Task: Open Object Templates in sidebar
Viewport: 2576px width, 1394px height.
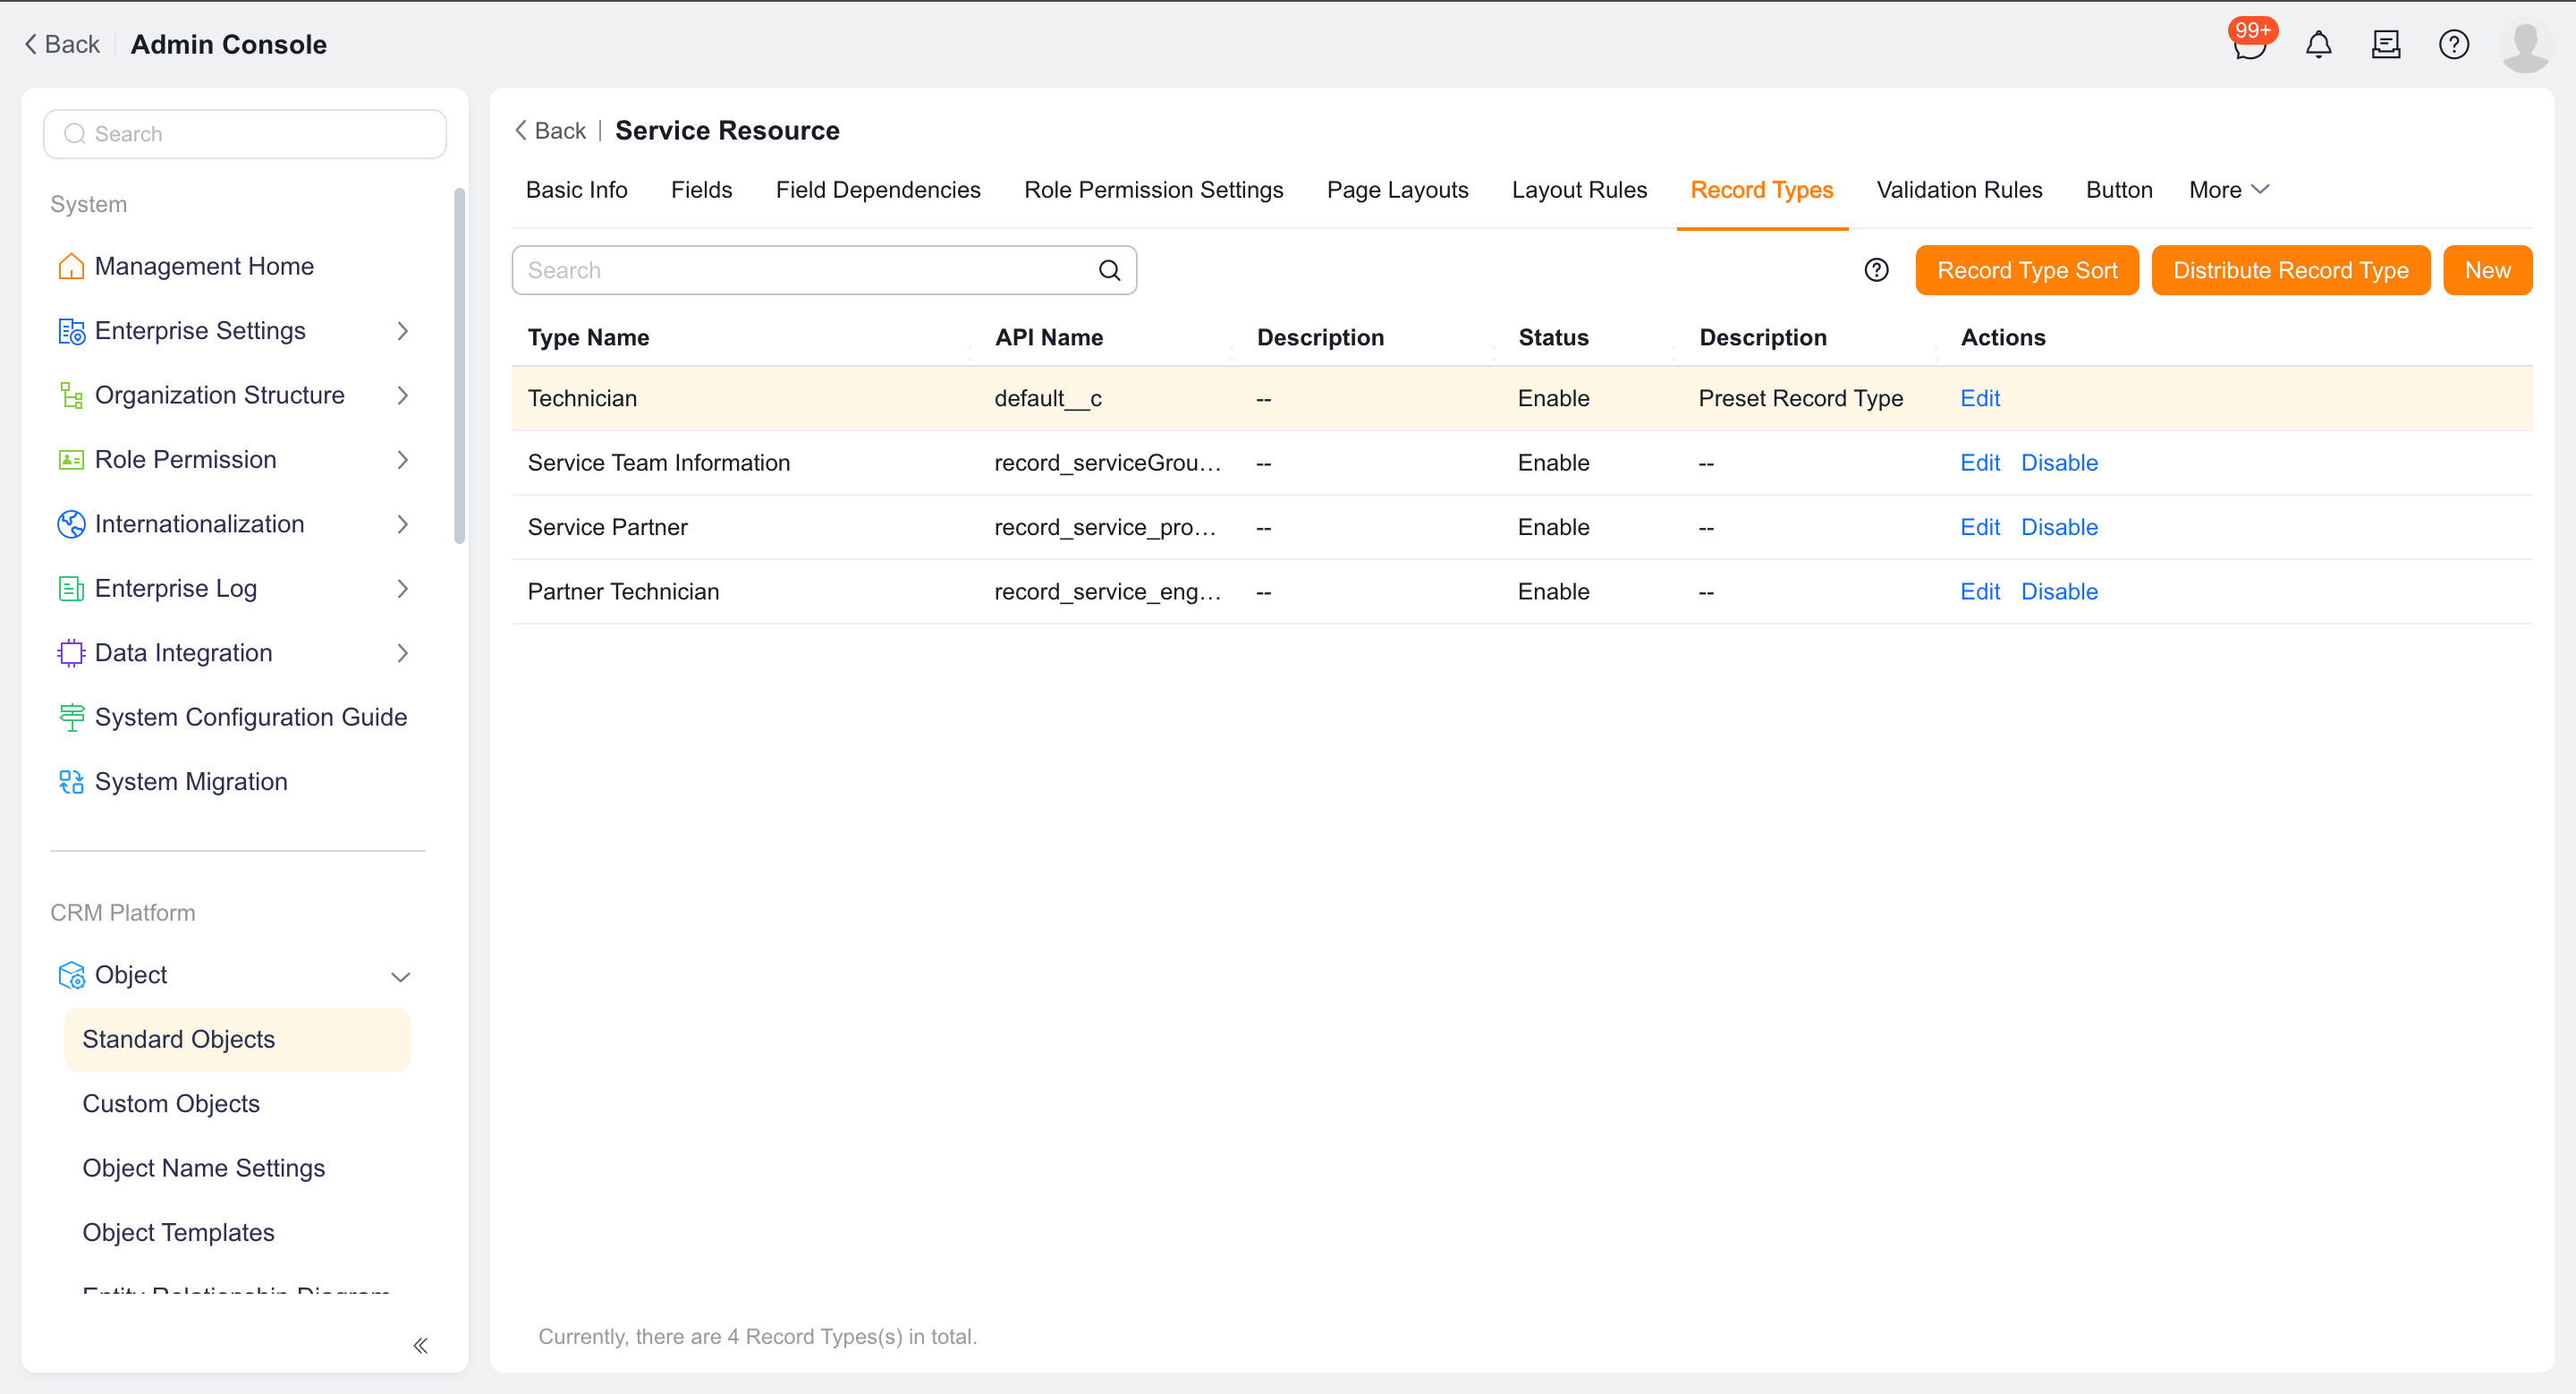Action: coord(178,1233)
